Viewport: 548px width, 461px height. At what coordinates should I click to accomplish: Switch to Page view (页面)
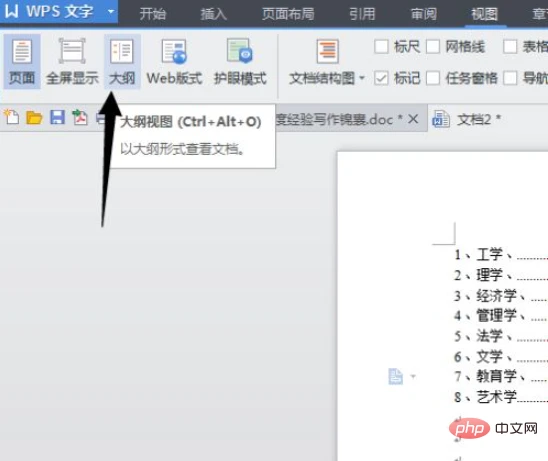22,62
